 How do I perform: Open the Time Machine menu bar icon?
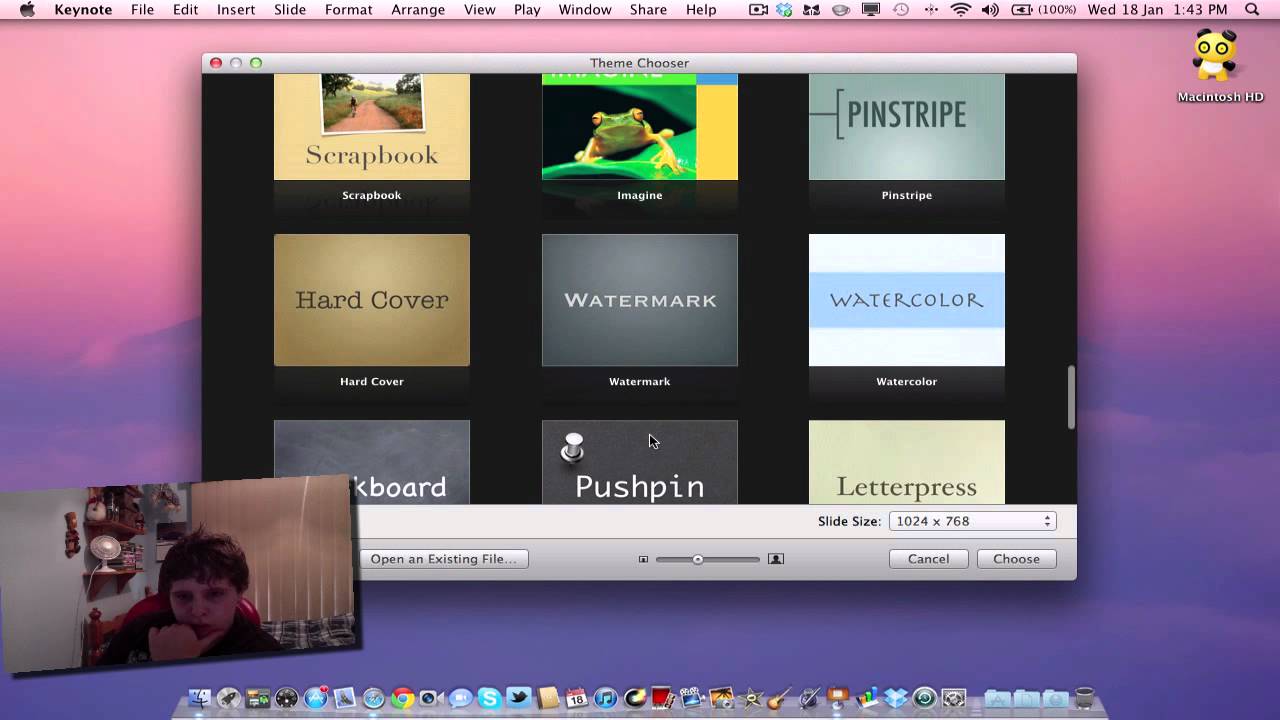(x=900, y=9)
